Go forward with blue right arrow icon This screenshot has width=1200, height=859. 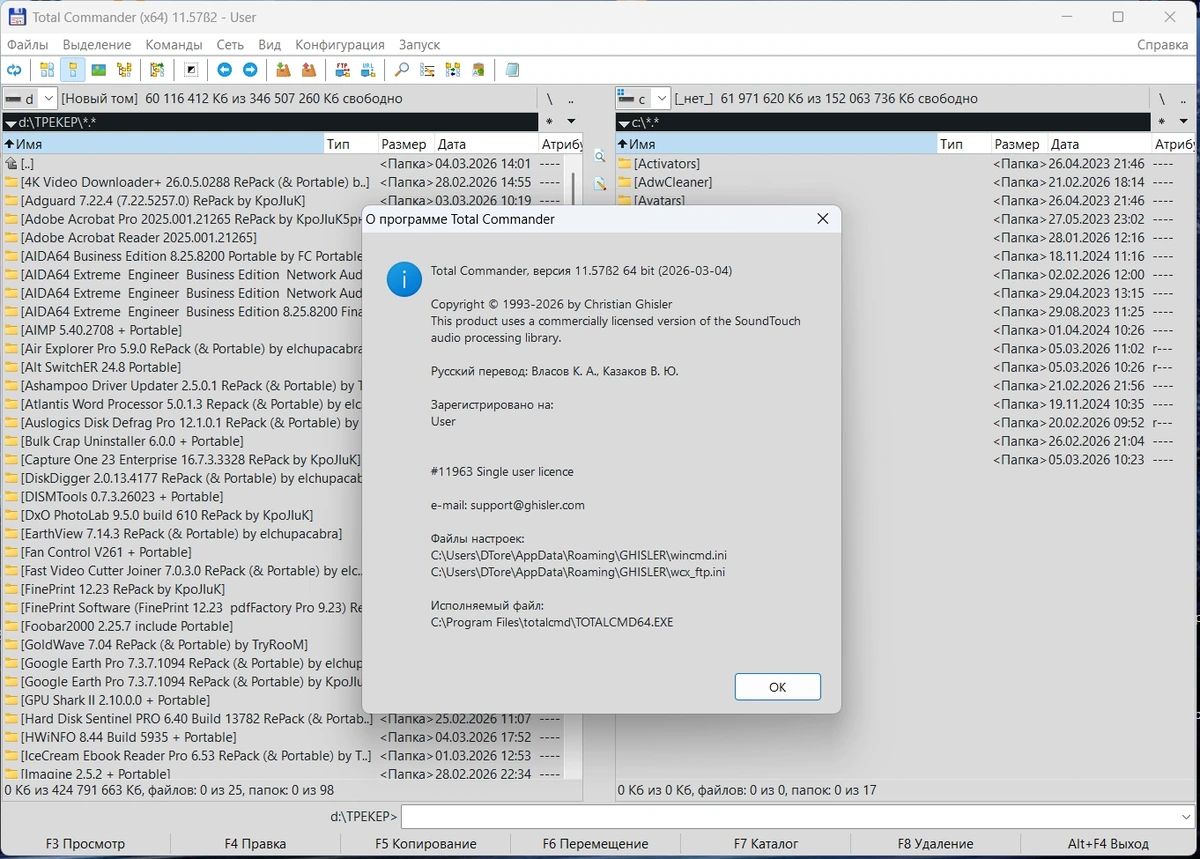tap(250, 70)
